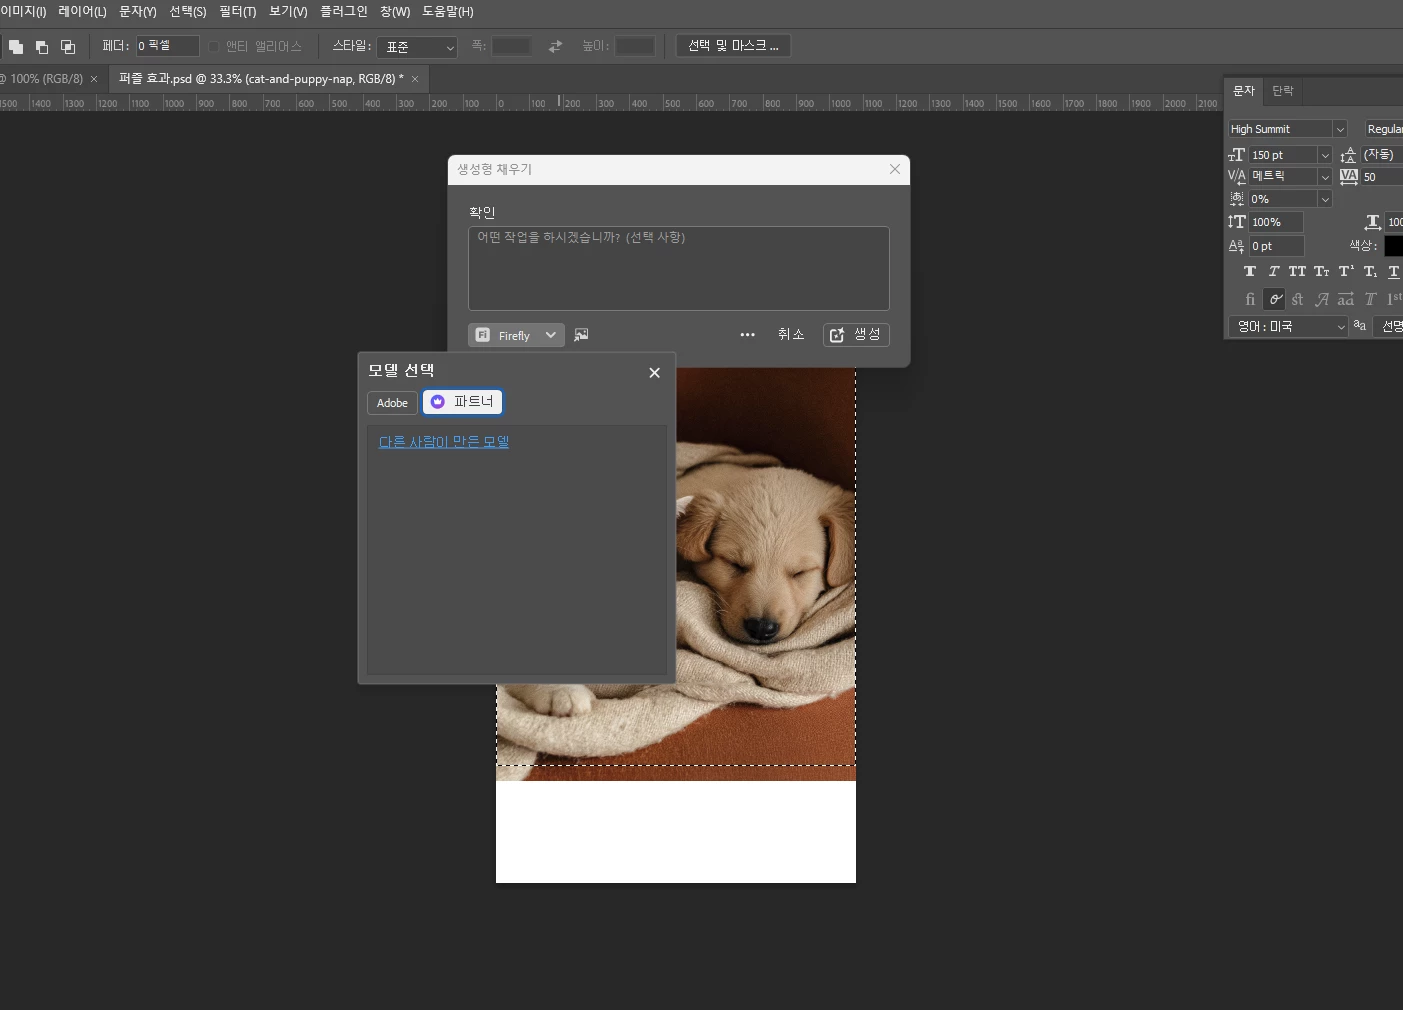Click the tsume spacing icon beside 0%
Image resolution: width=1403 pixels, height=1010 pixels.
(x=1237, y=199)
